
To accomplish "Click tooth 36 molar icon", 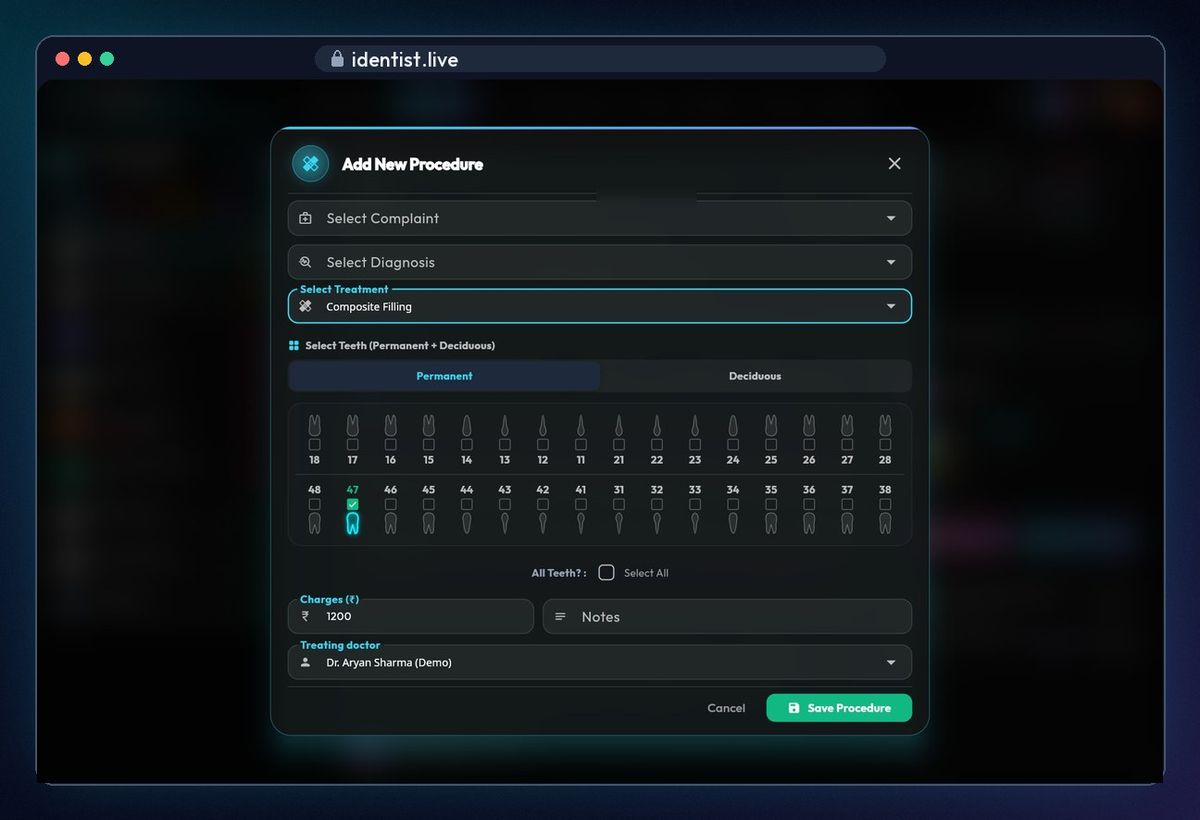I will 809,523.
